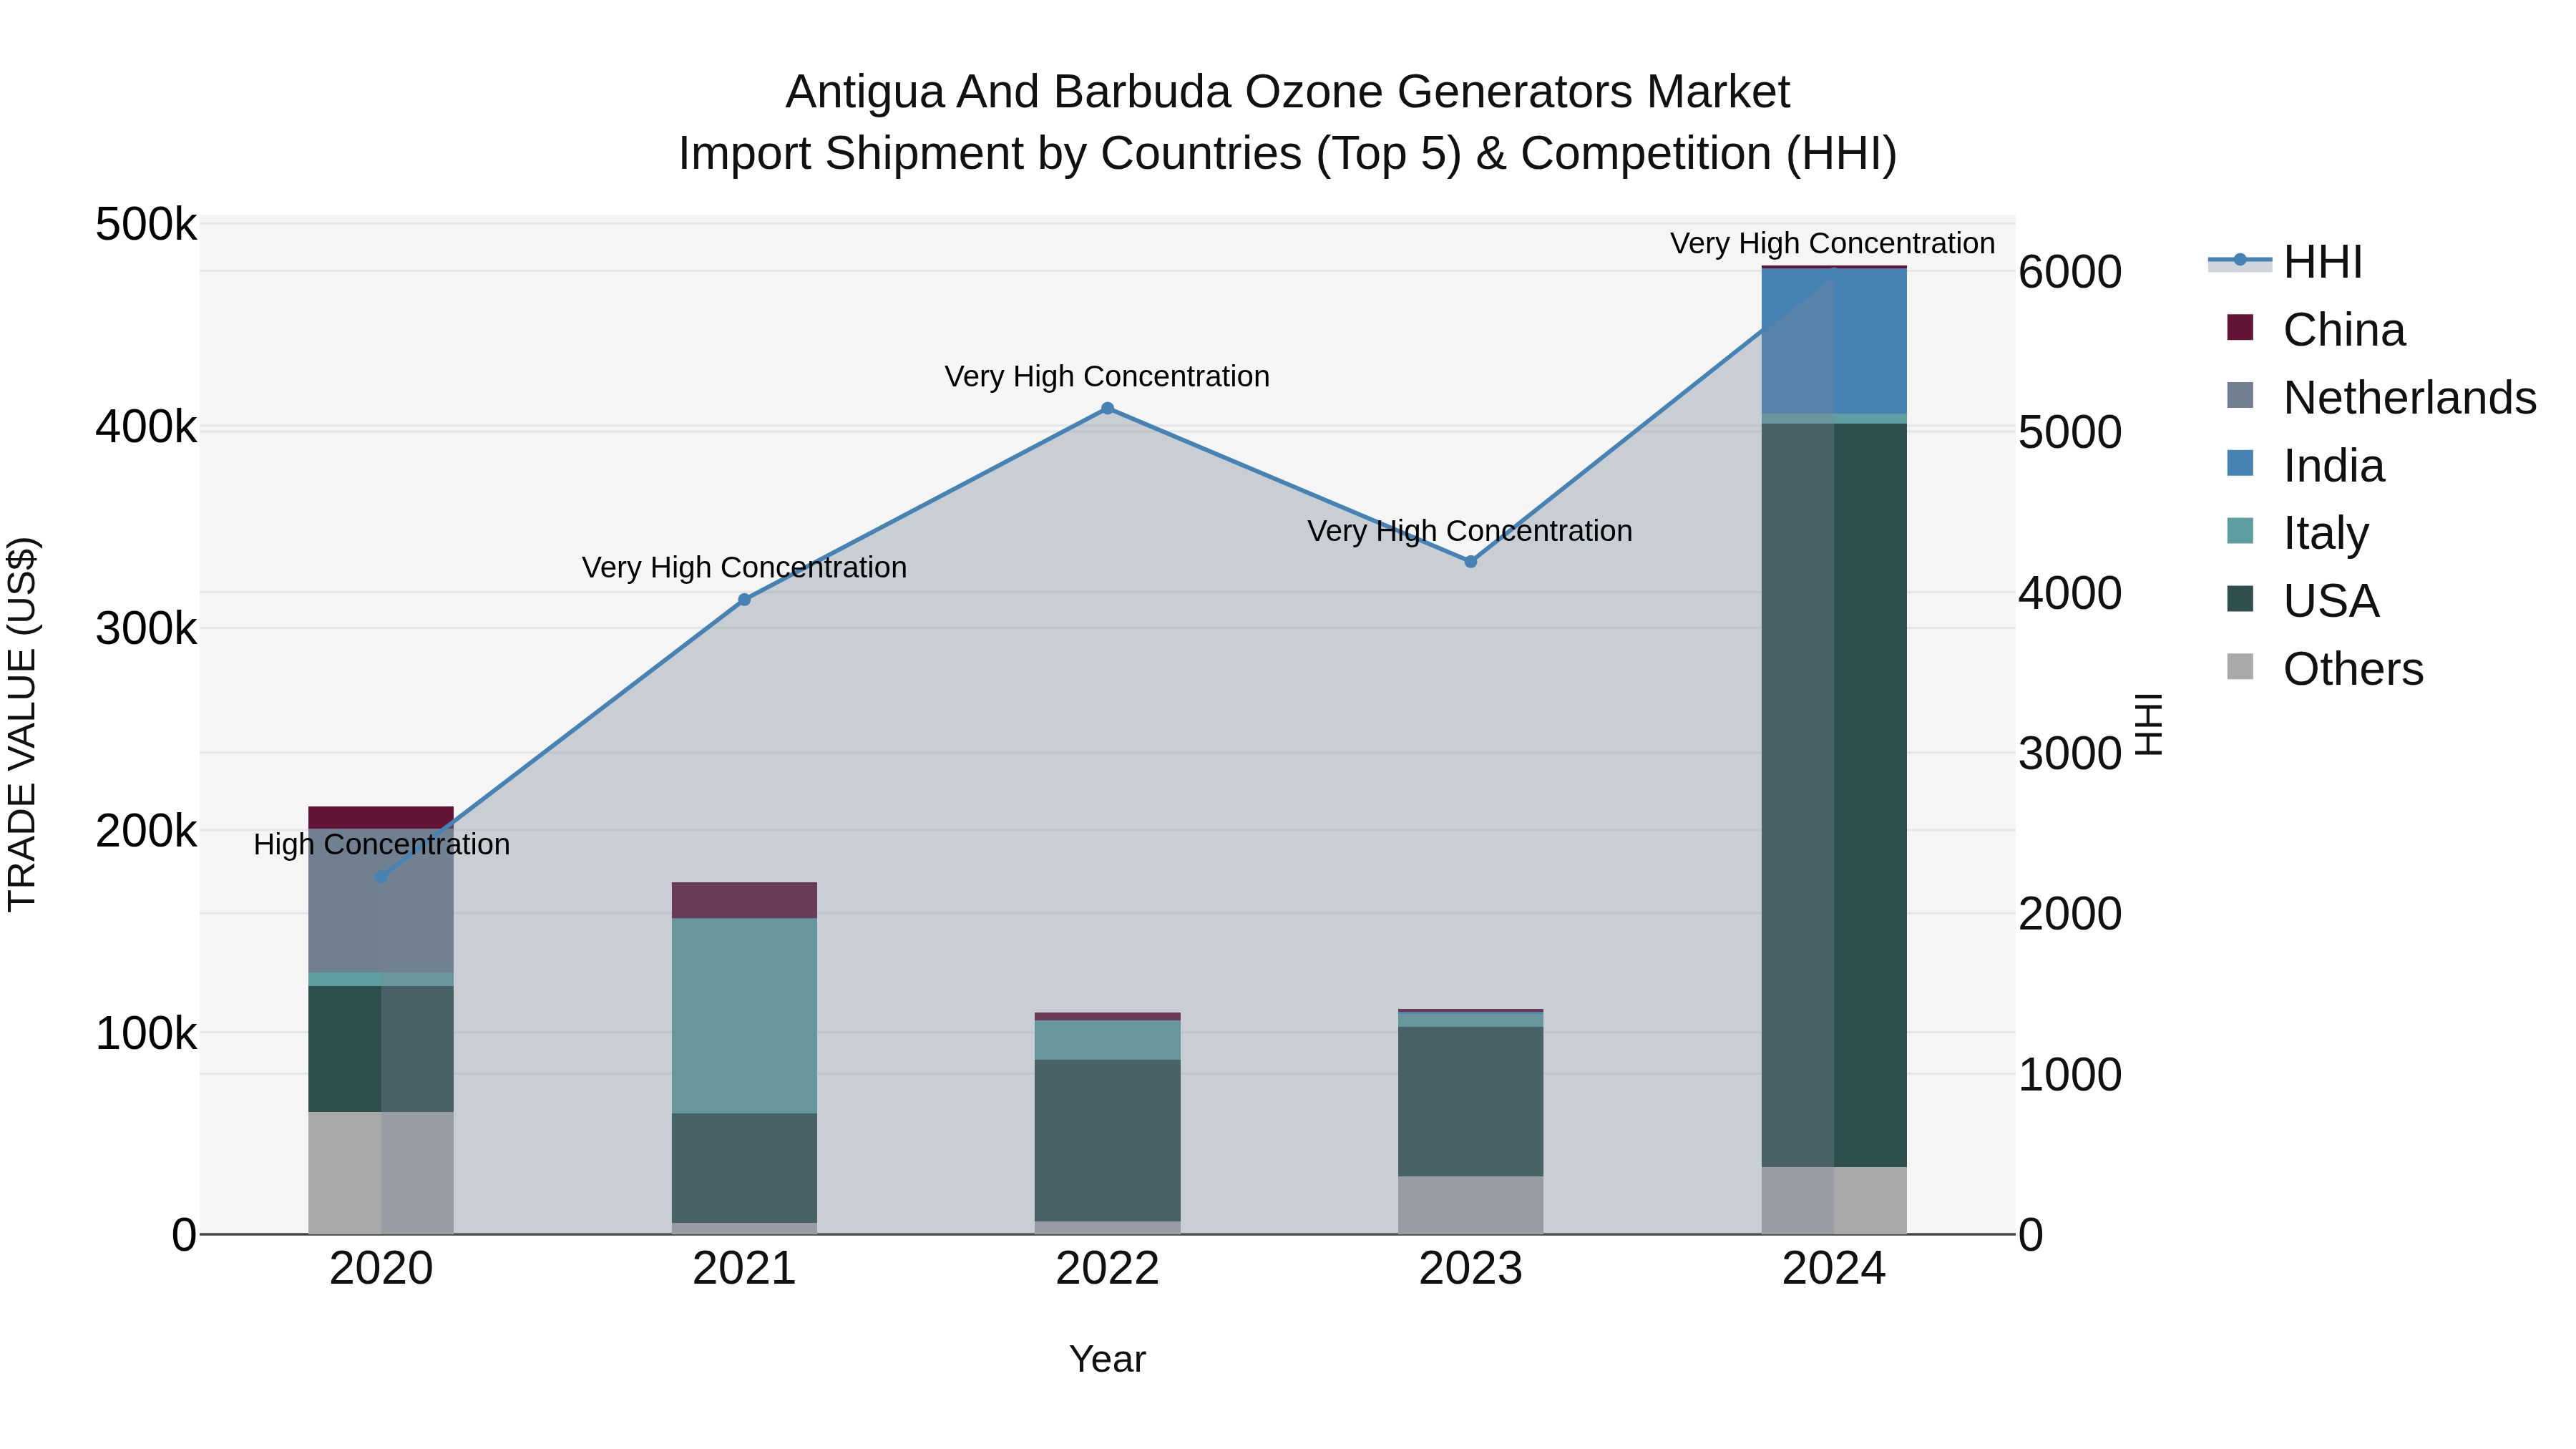The image size is (2576, 1449).
Task: Click 'Very High Concentration' annotation above 2023
Action: click(1470, 530)
